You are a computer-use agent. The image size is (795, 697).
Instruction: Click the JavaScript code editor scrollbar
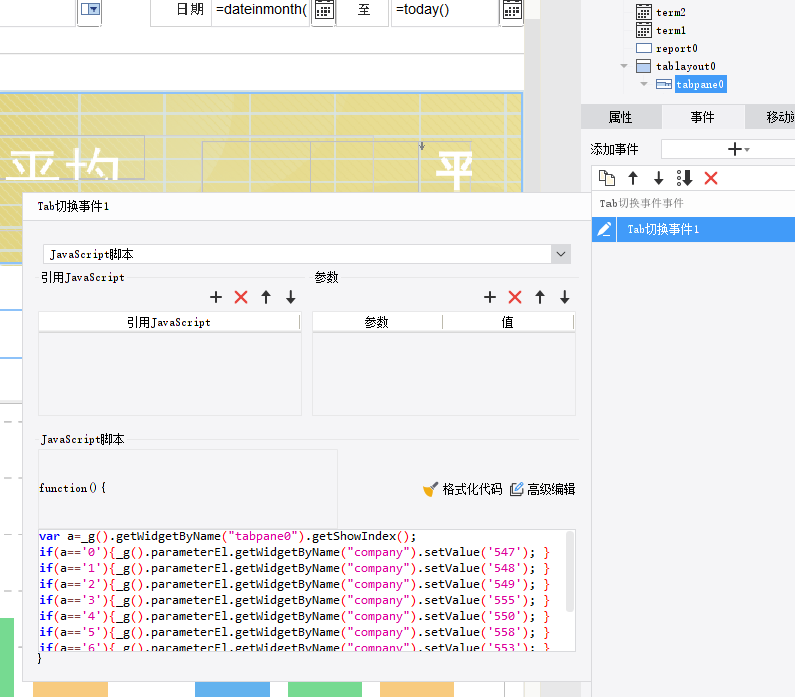[570, 572]
